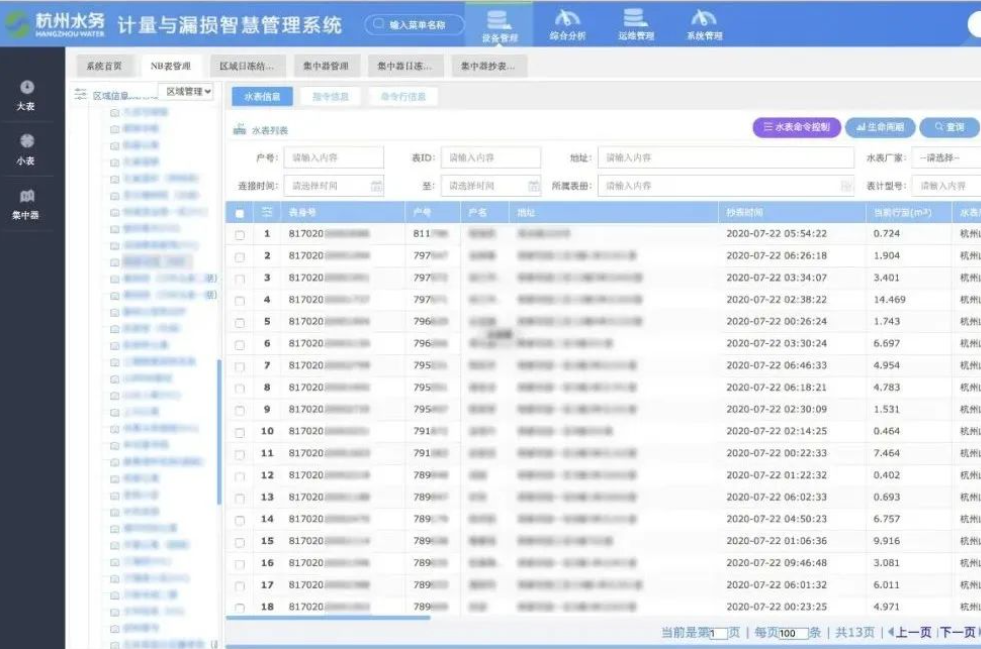Click the 查询 search button
Screen dimensions: 981x649
pos(949,128)
